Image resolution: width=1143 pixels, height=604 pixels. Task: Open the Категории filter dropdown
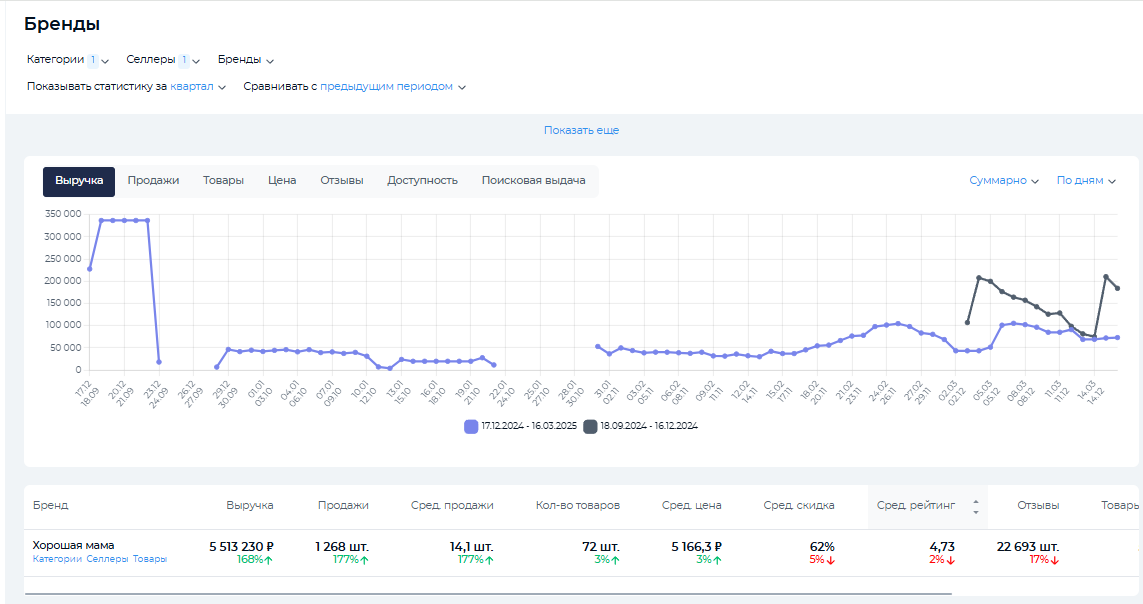[x=67, y=60]
